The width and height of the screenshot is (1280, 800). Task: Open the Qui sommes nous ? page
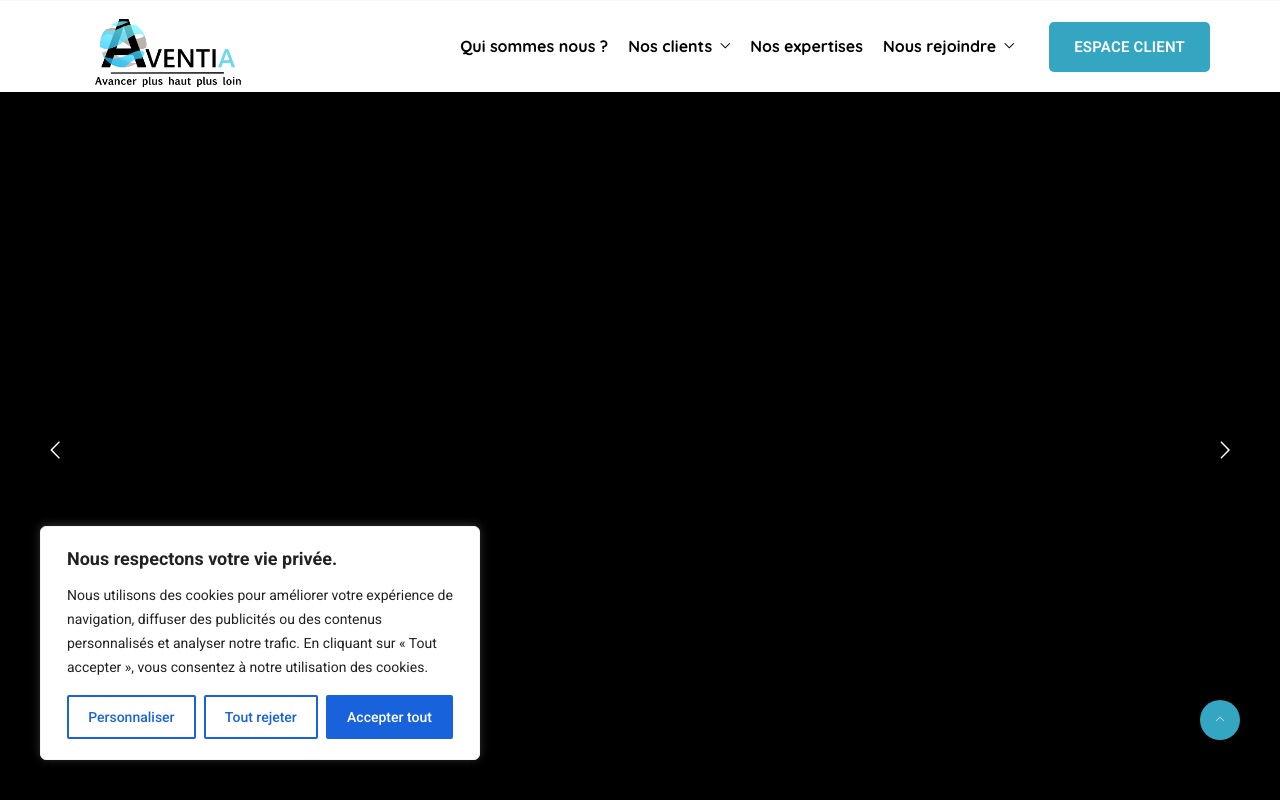point(534,46)
